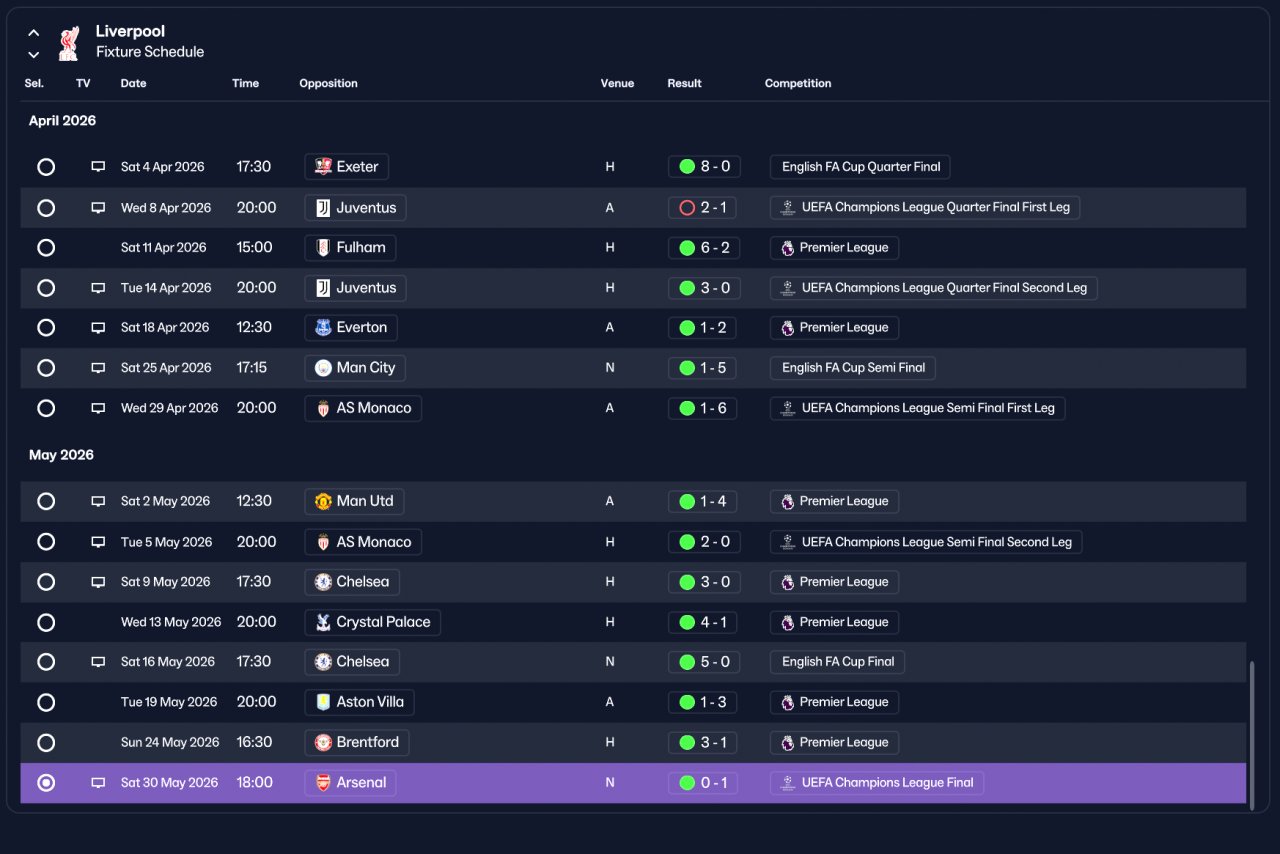
Task: Click the Arsenal club badge
Action: pyautogui.click(x=323, y=783)
